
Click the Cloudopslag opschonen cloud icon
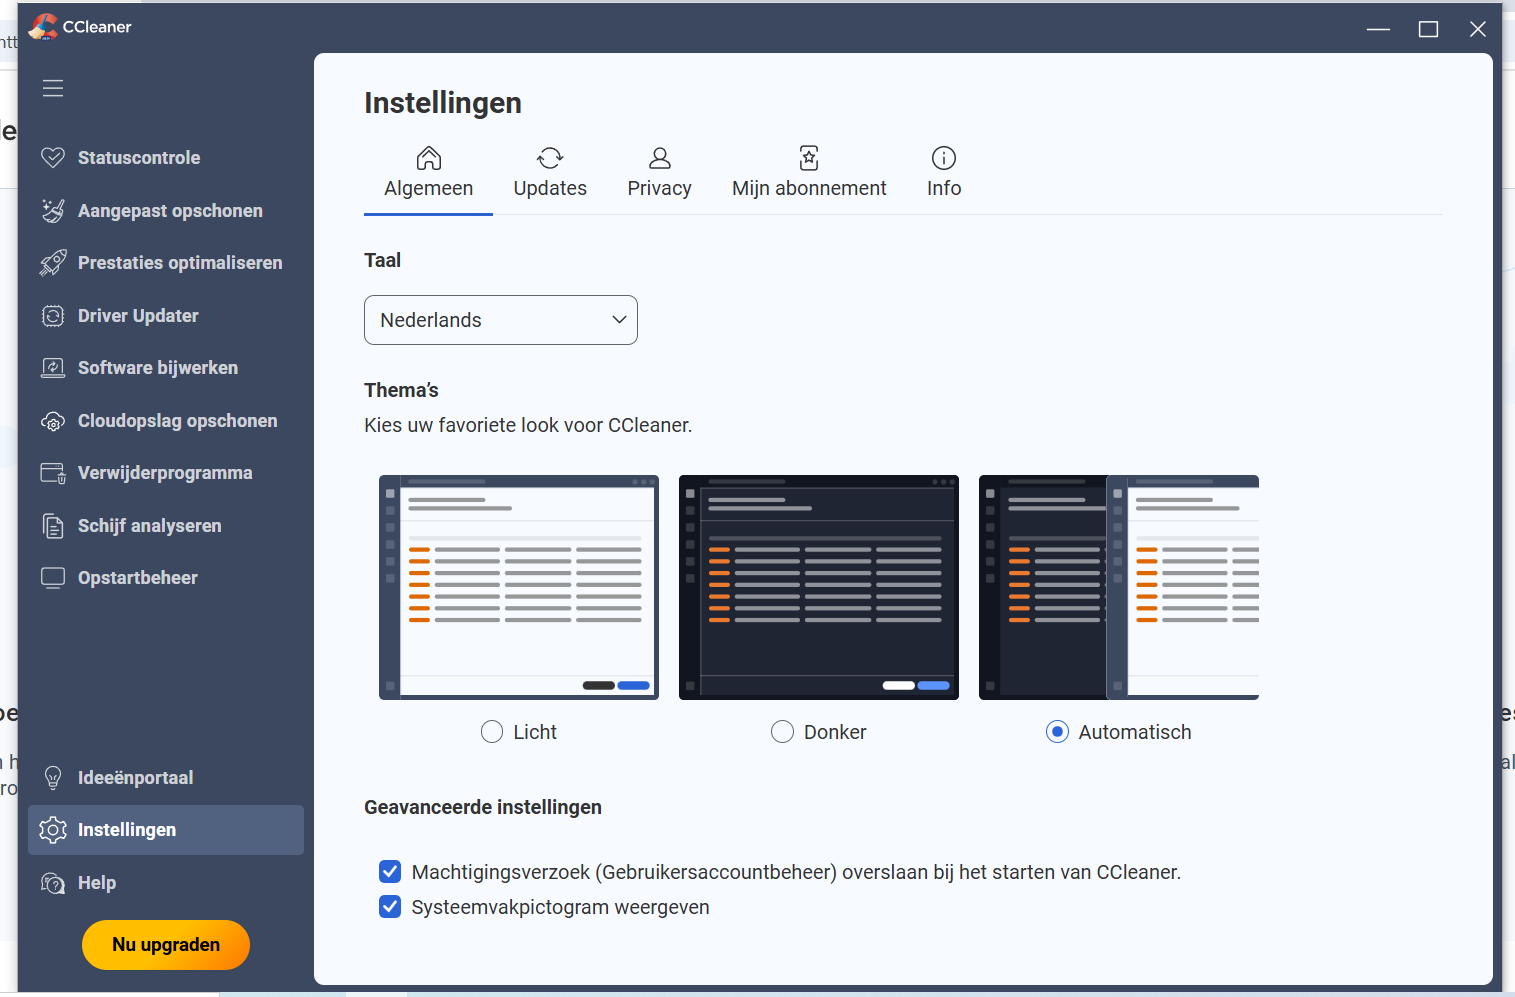53,421
